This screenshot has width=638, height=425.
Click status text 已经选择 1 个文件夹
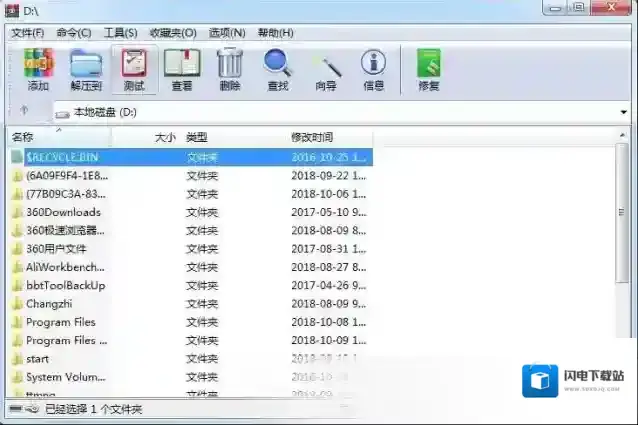(x=93, y=409)
